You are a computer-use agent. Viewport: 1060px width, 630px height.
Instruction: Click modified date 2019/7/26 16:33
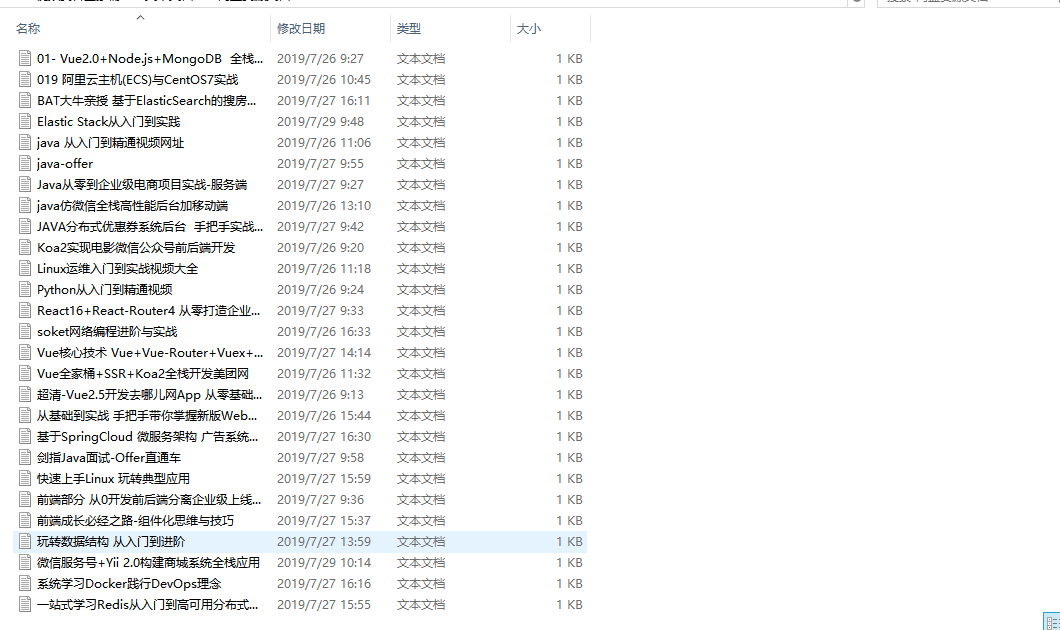tap(324, 331)
